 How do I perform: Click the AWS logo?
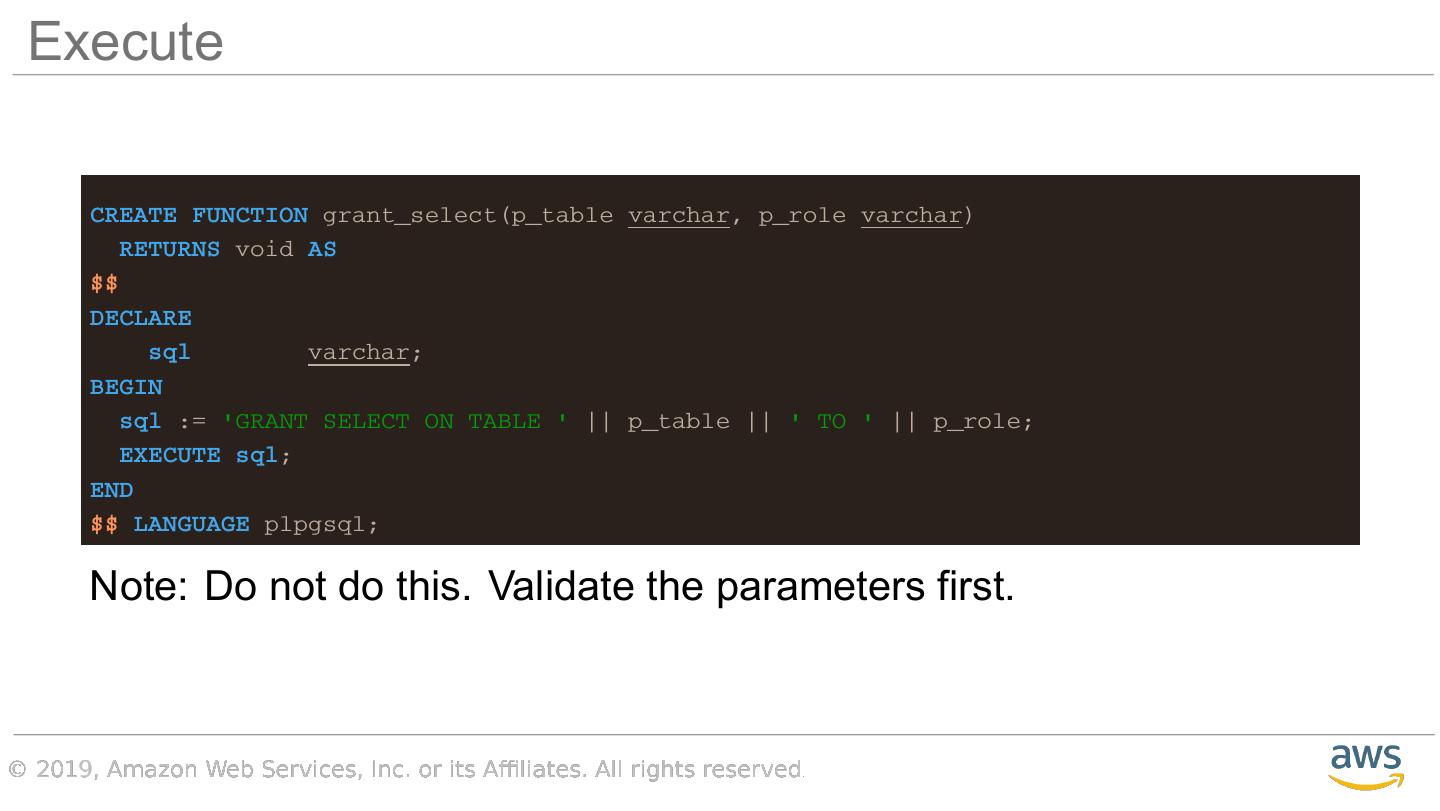(x=1366, y=766)
